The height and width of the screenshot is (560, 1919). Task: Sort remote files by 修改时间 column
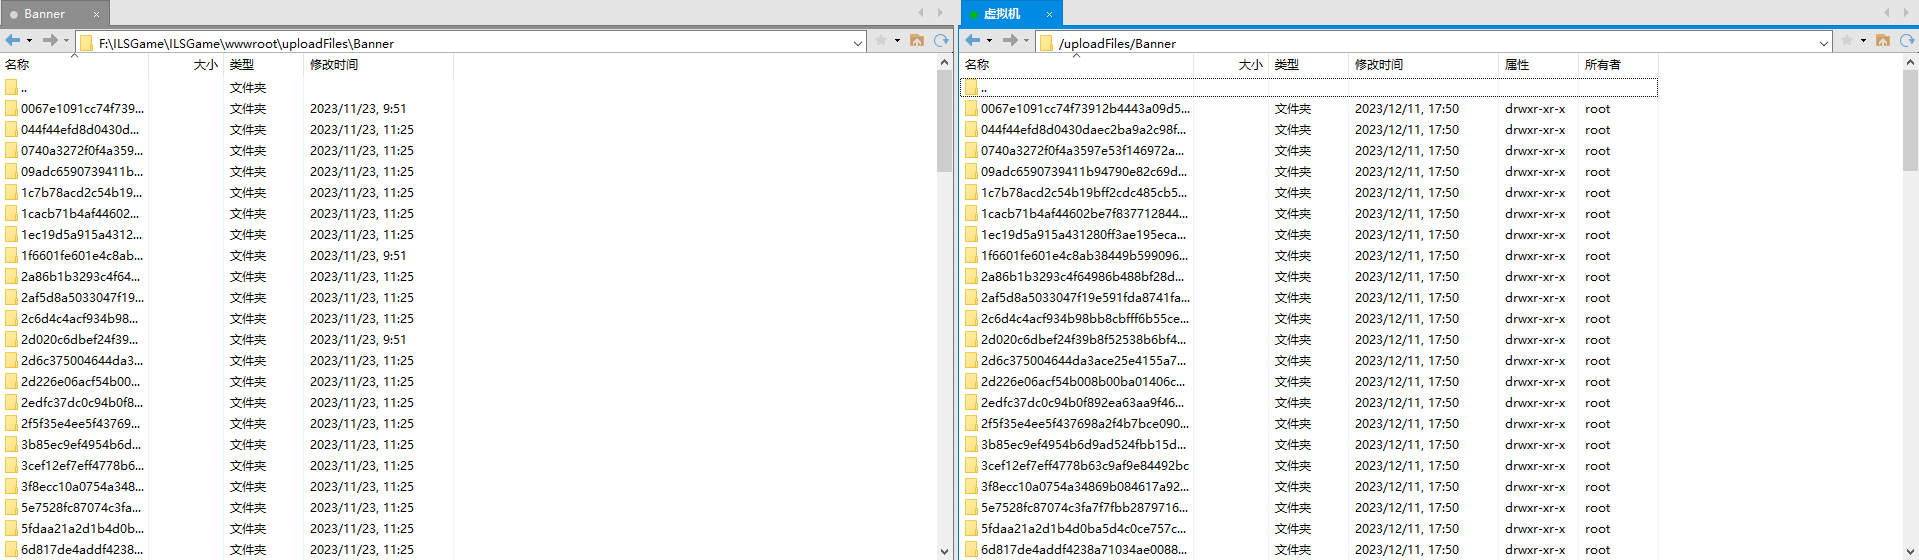tap(1423, 65)
